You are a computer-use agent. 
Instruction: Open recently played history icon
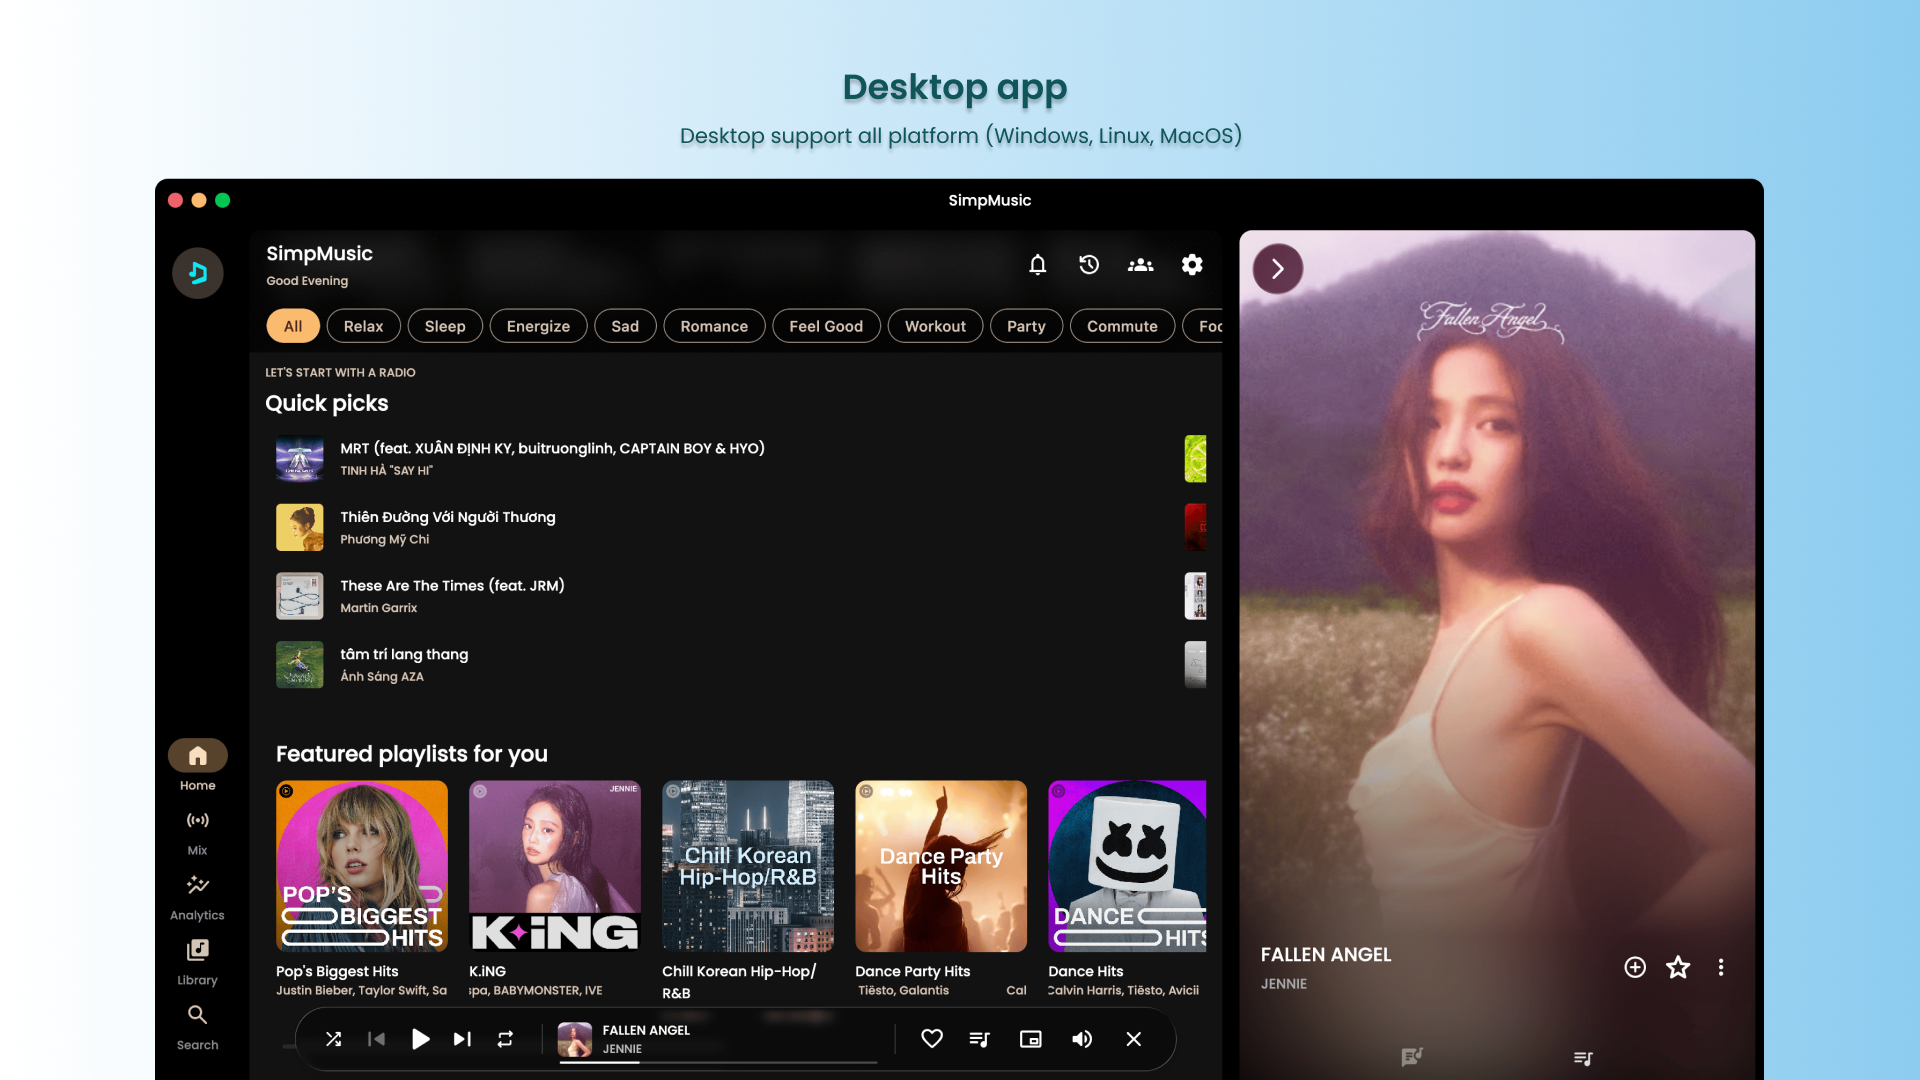[x=1089, y=265]
